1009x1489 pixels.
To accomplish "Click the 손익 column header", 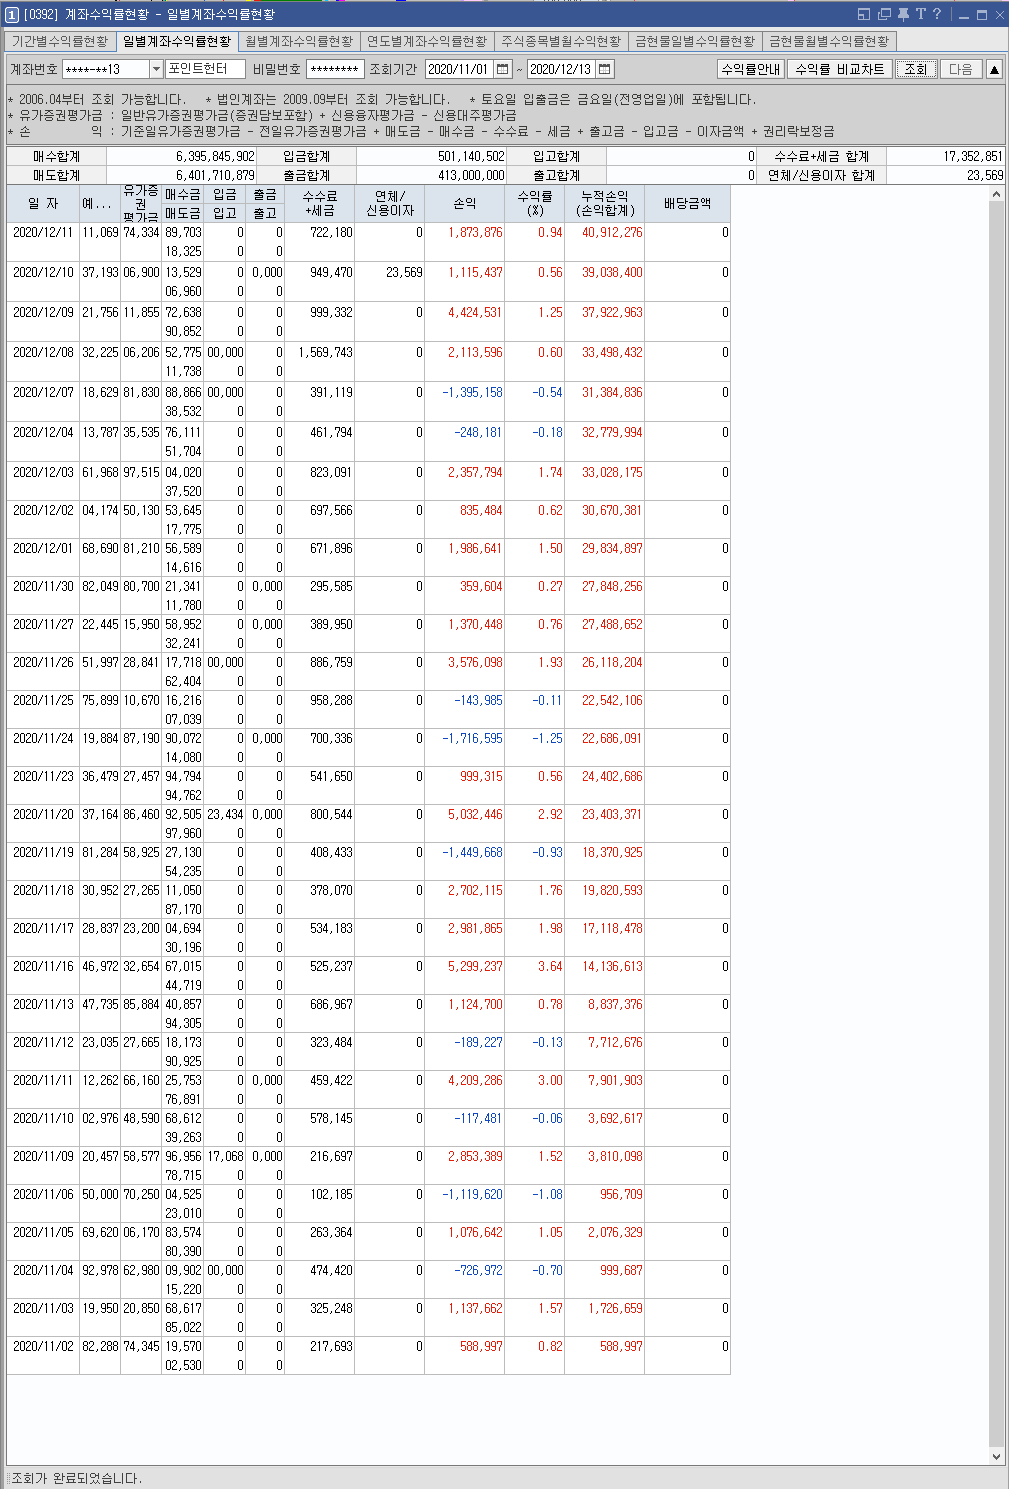I will coord(465,203).
